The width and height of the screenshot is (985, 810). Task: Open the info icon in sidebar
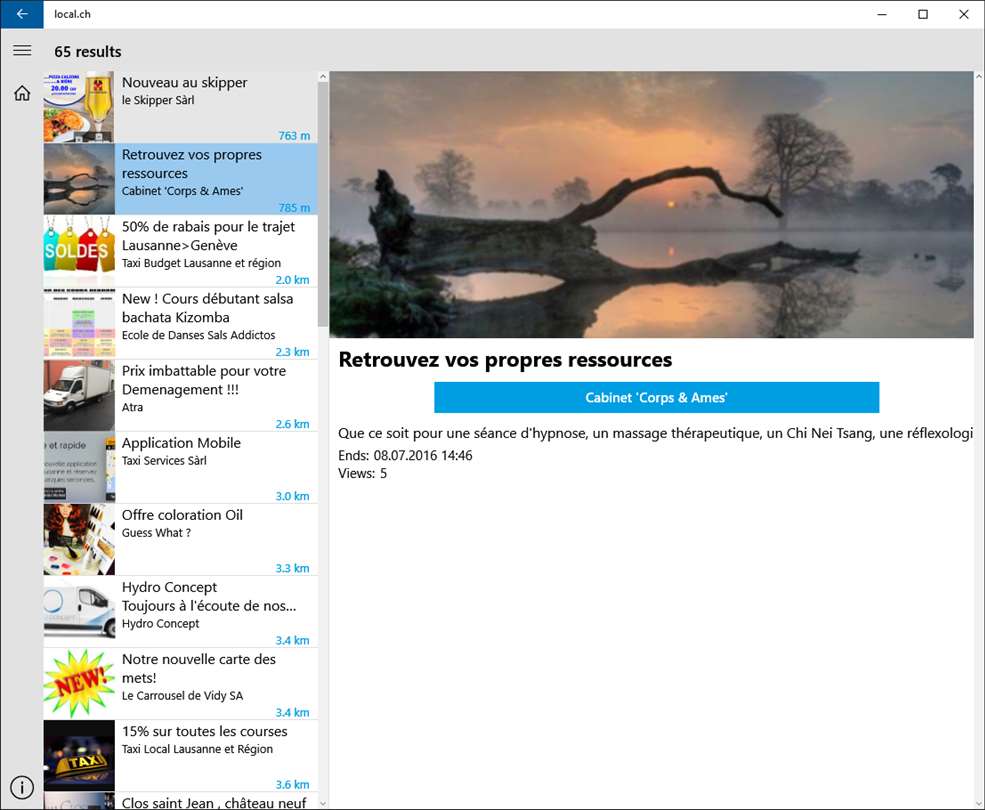(22, 787)
